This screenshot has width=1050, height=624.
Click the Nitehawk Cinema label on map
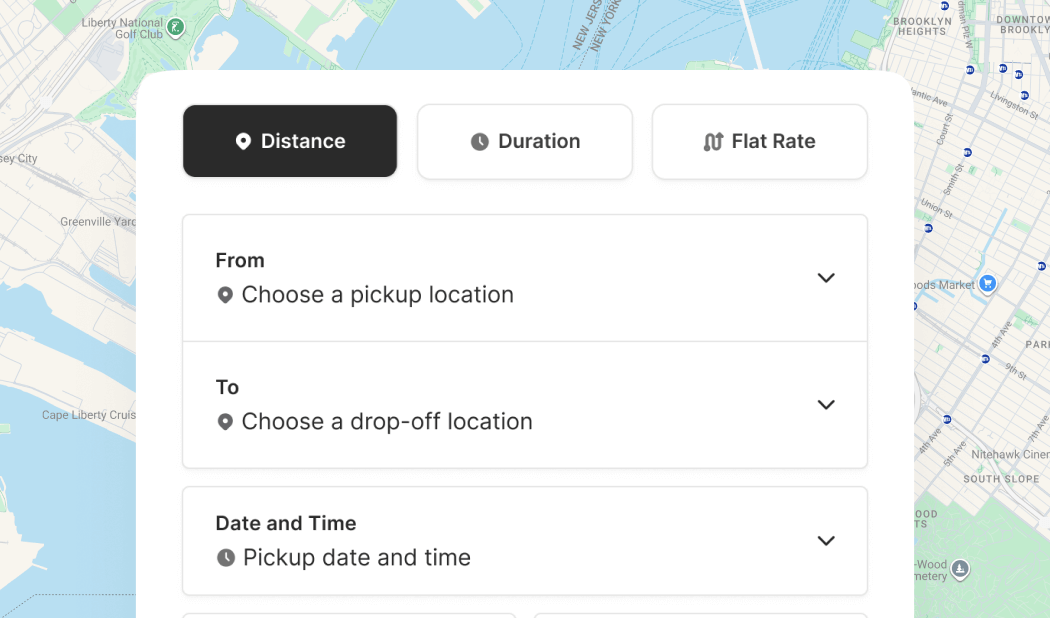[1010, 454]
